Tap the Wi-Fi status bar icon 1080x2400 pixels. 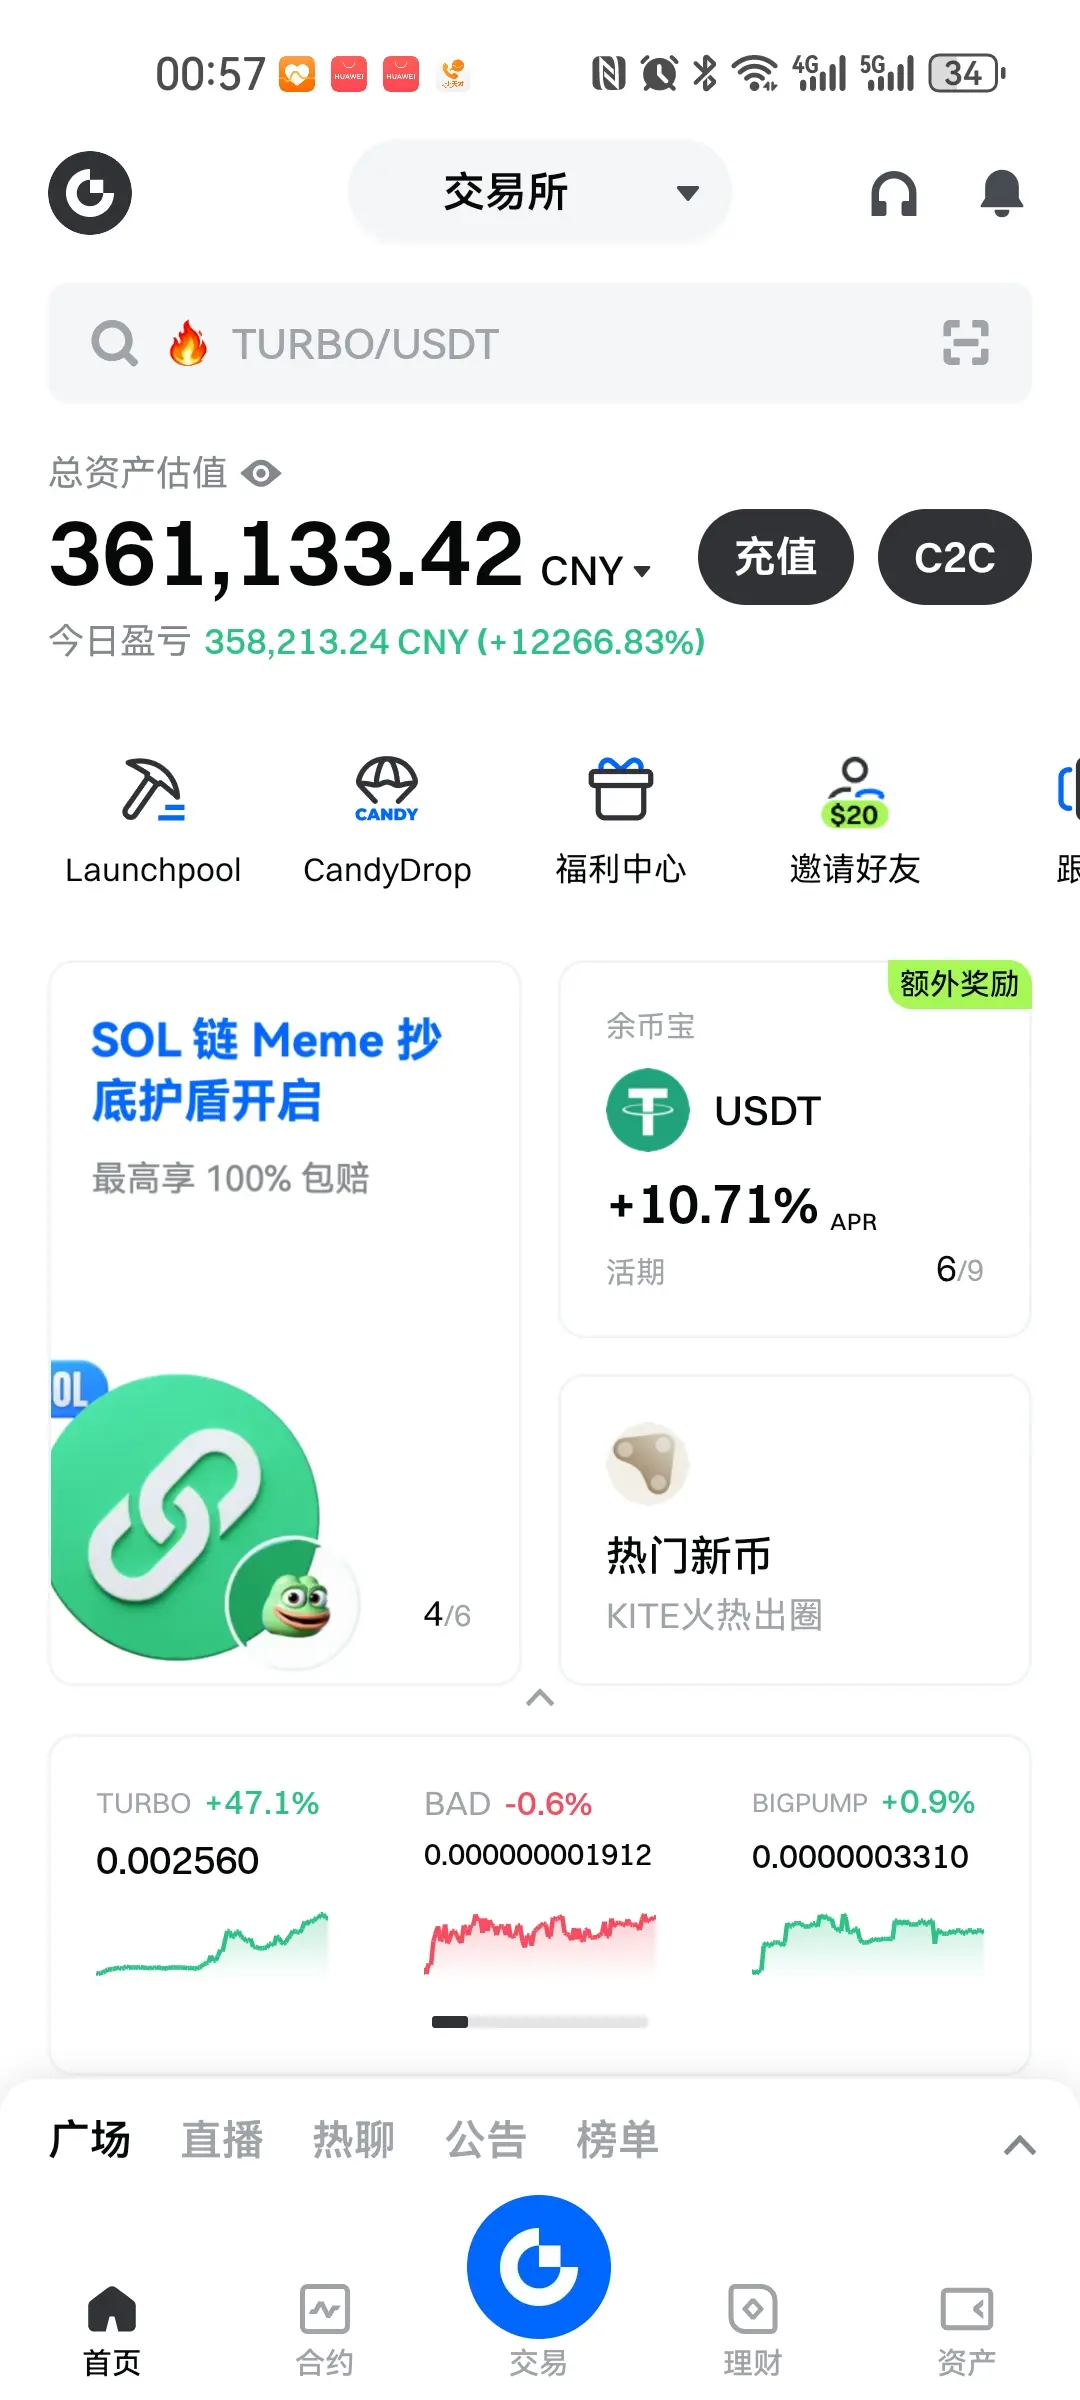756,73
